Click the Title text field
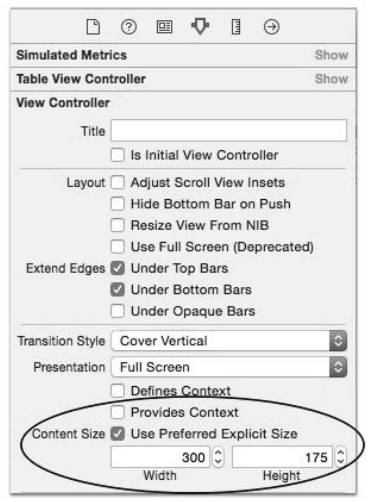The width and height of the screenshot is (368, 502). tap(229, 130)
